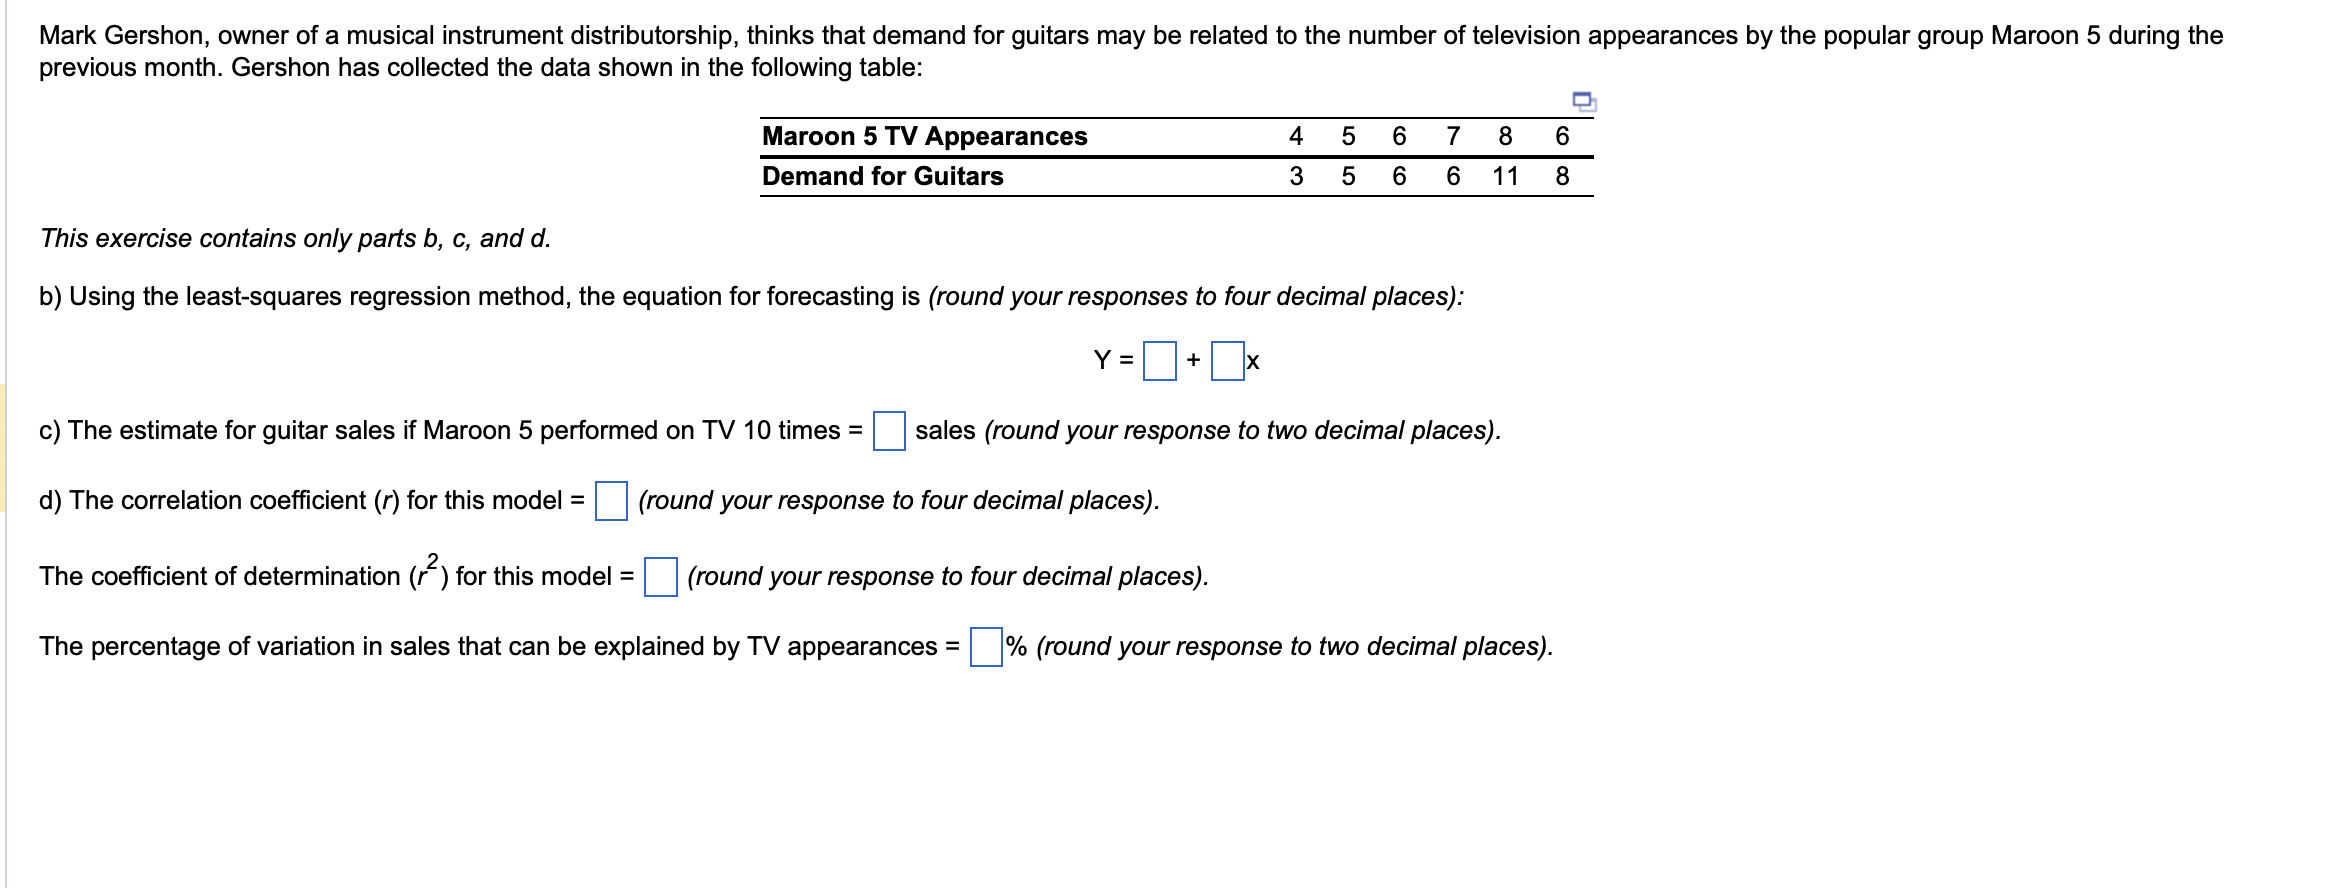Select the Demand for Guitars row header
2335x888 pixels.
[881, 177]
